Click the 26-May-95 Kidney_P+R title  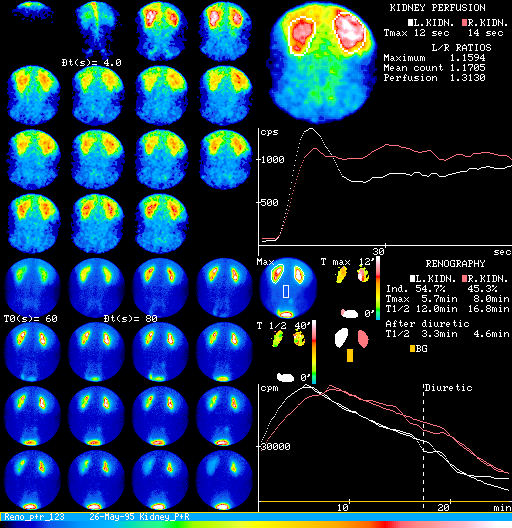[x=139, y=517]
